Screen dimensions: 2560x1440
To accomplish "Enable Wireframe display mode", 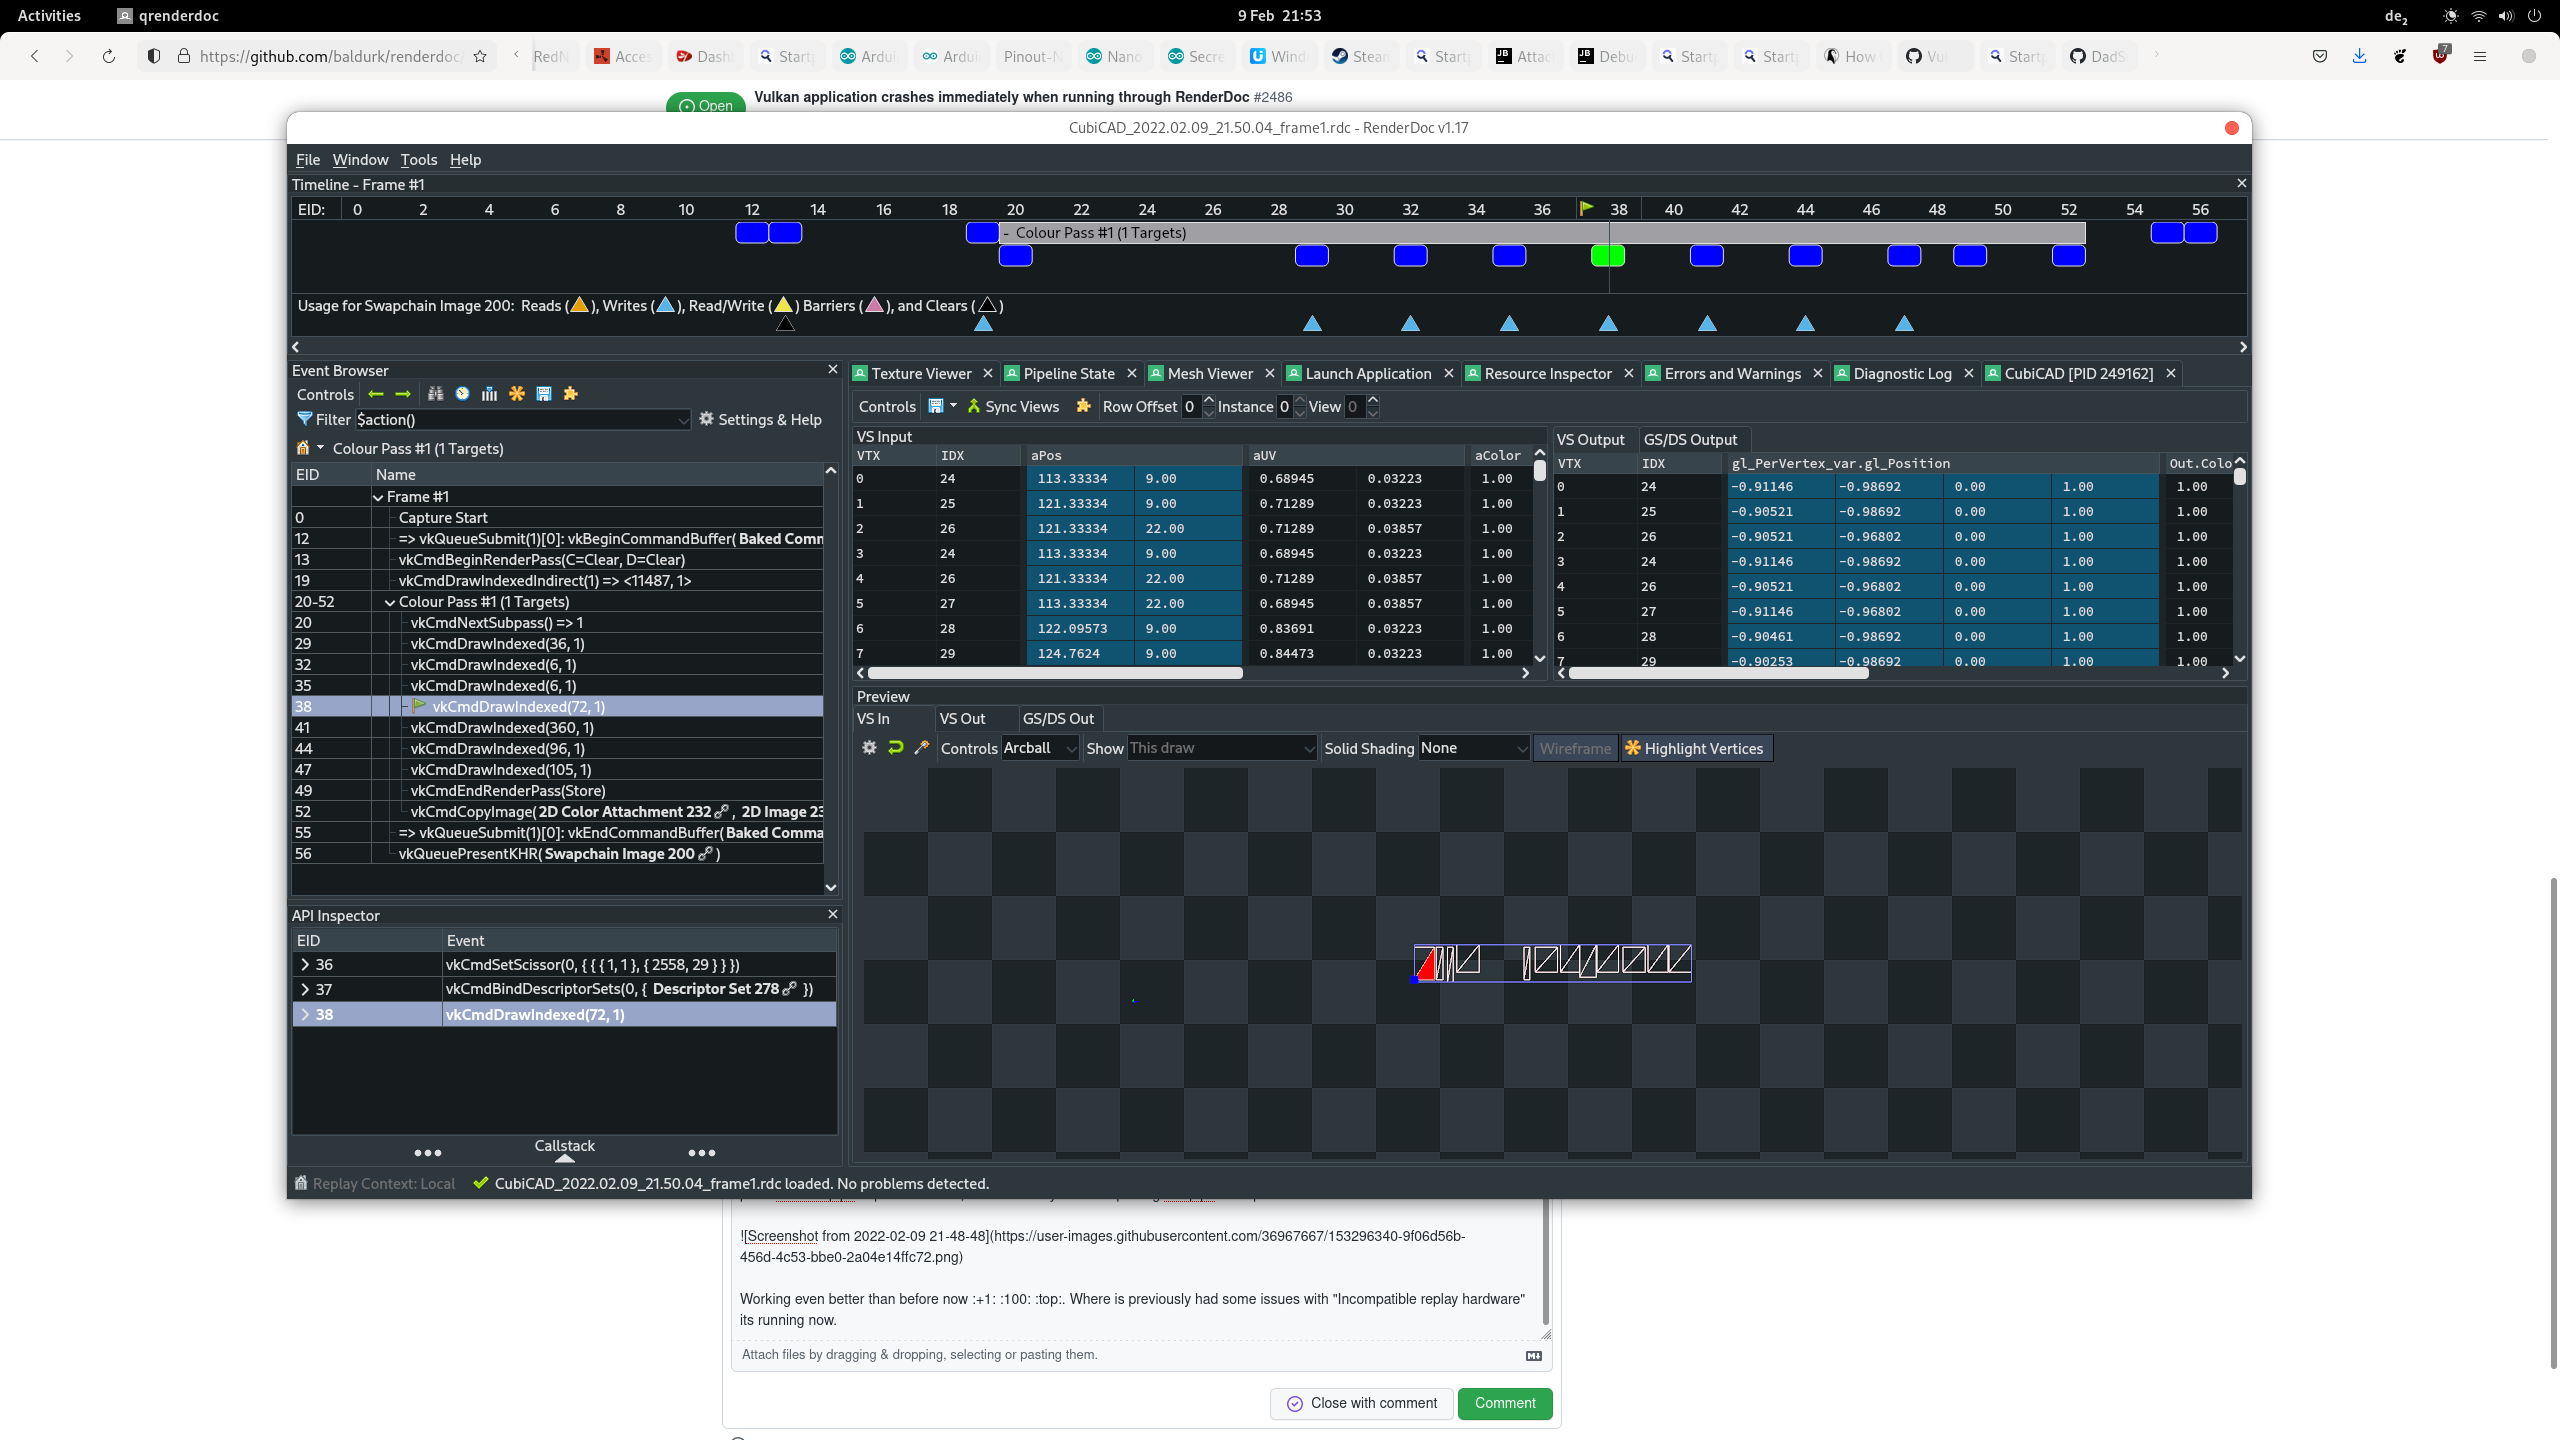I will pos(1574,748).
